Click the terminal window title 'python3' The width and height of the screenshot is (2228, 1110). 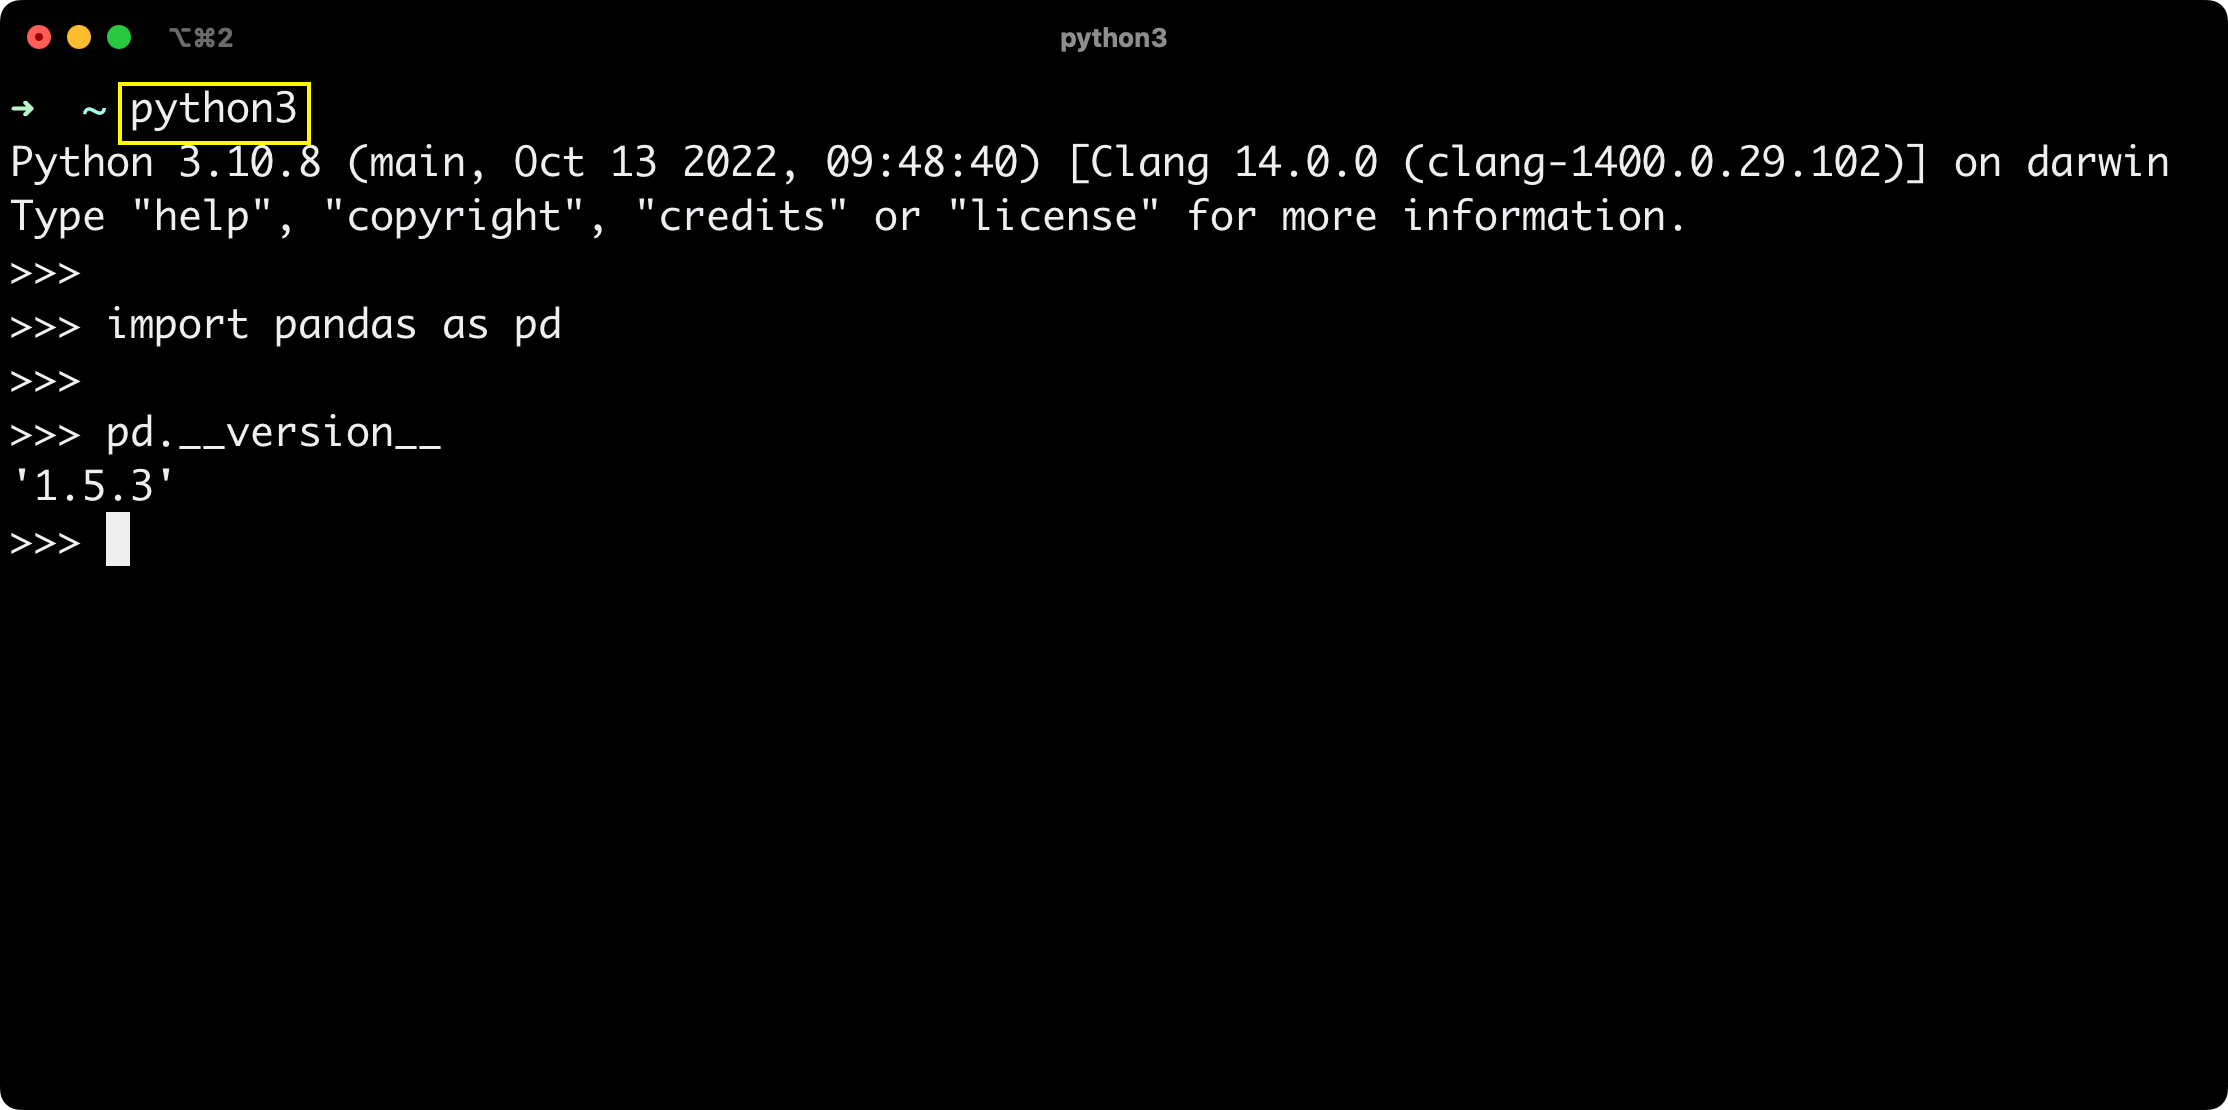tap(1113, 38)
